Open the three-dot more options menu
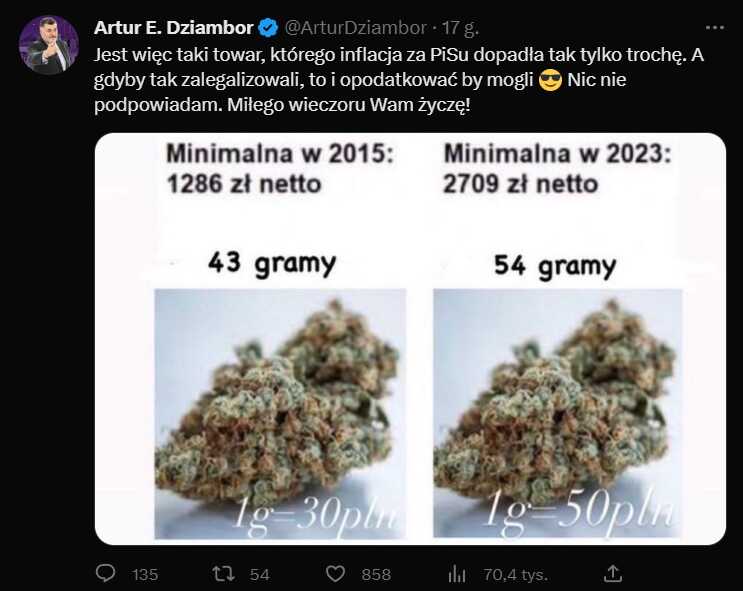The height and width of the screenshot is (591, 743). coord(715,27)
